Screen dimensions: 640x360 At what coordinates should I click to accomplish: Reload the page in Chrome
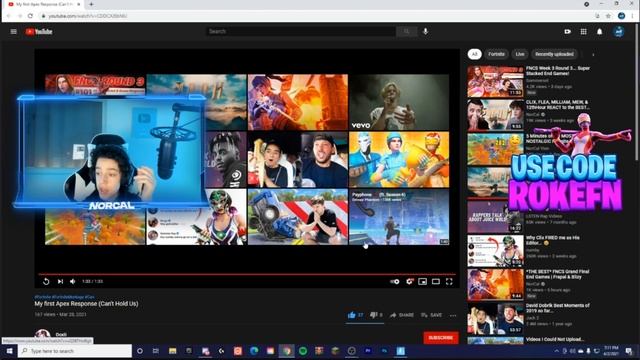(x=30, y=16)
